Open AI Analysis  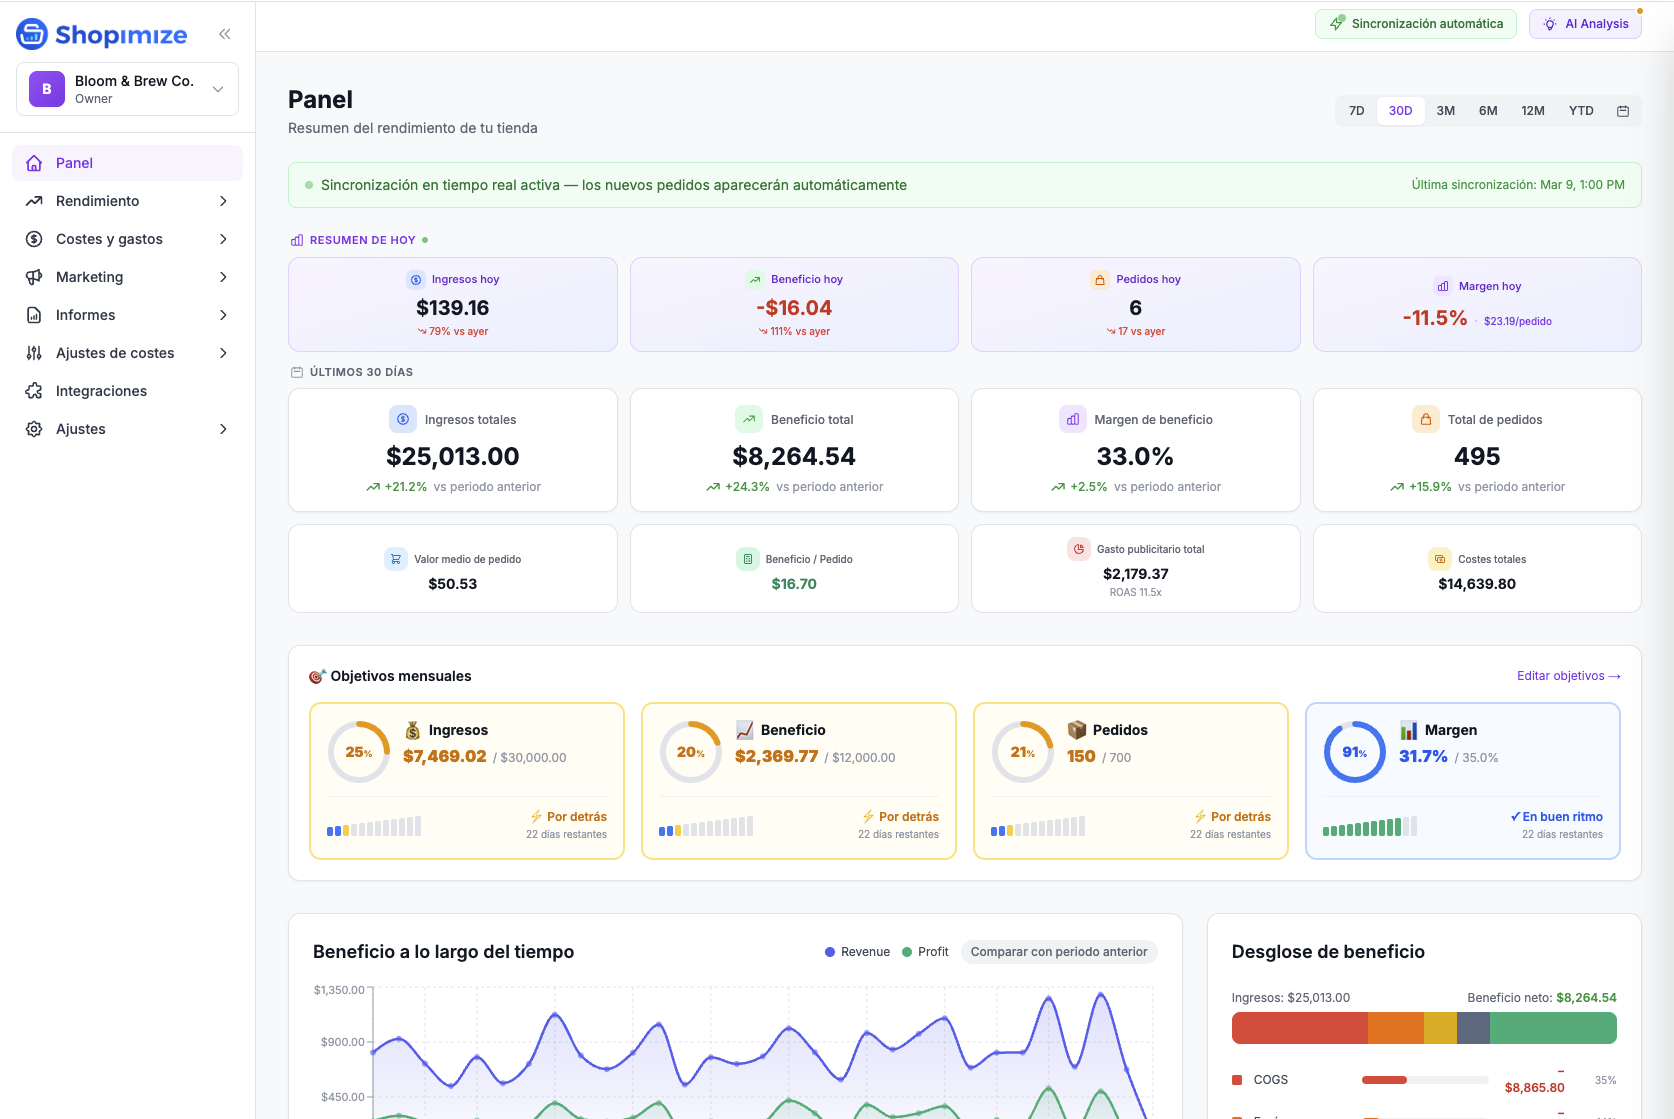click(1585, 24)
